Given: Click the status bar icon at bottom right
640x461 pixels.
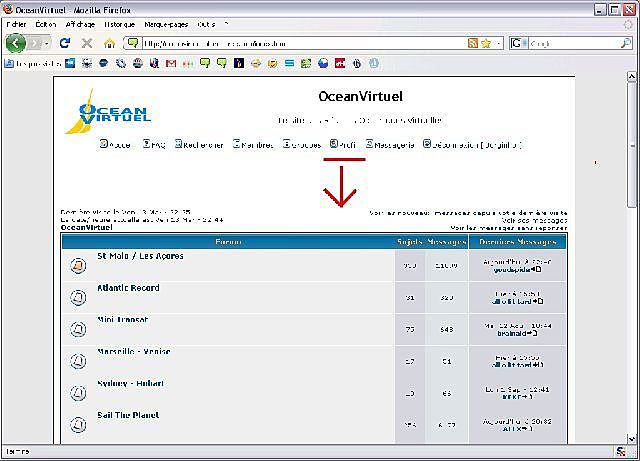Looking at the screenshot, I should pos(621,451).
